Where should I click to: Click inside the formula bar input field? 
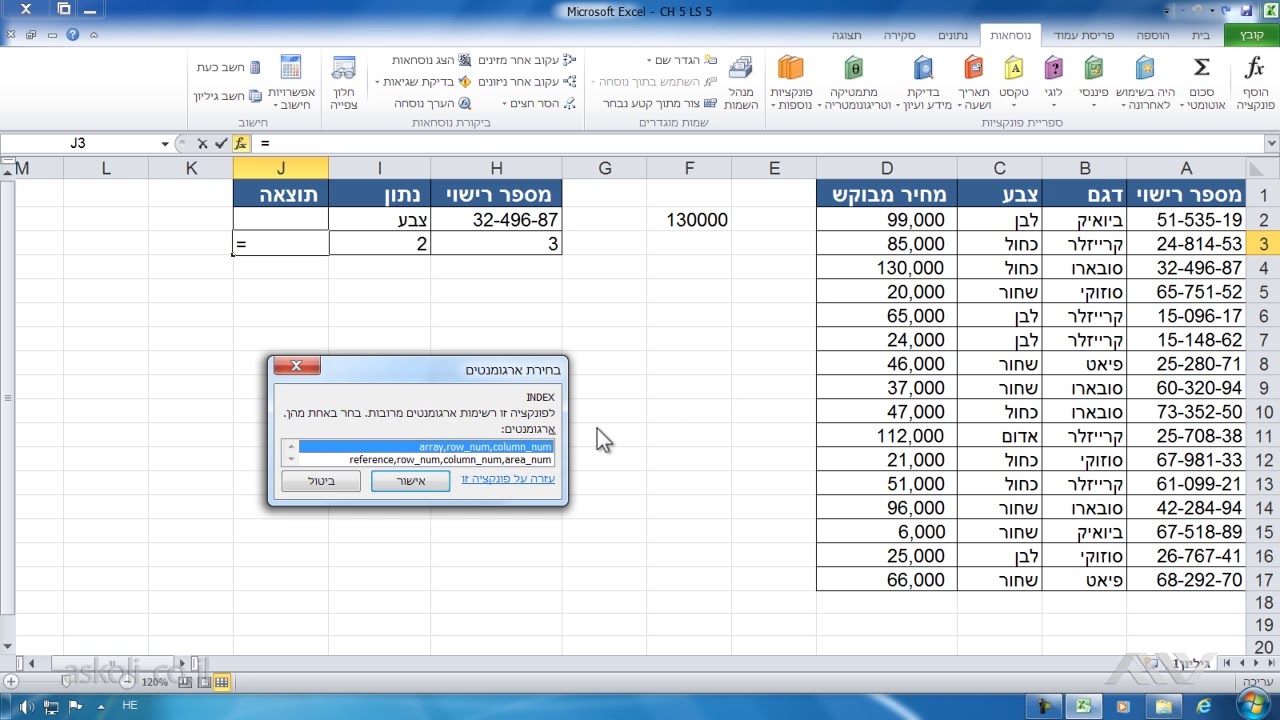click(760, 144)
